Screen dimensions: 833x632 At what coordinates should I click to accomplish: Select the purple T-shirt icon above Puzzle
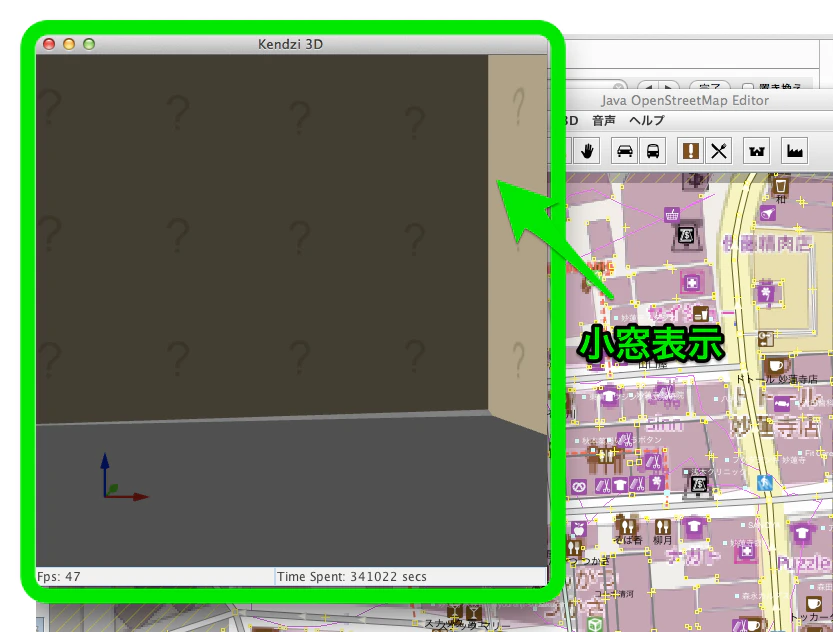tap(802, 532)
